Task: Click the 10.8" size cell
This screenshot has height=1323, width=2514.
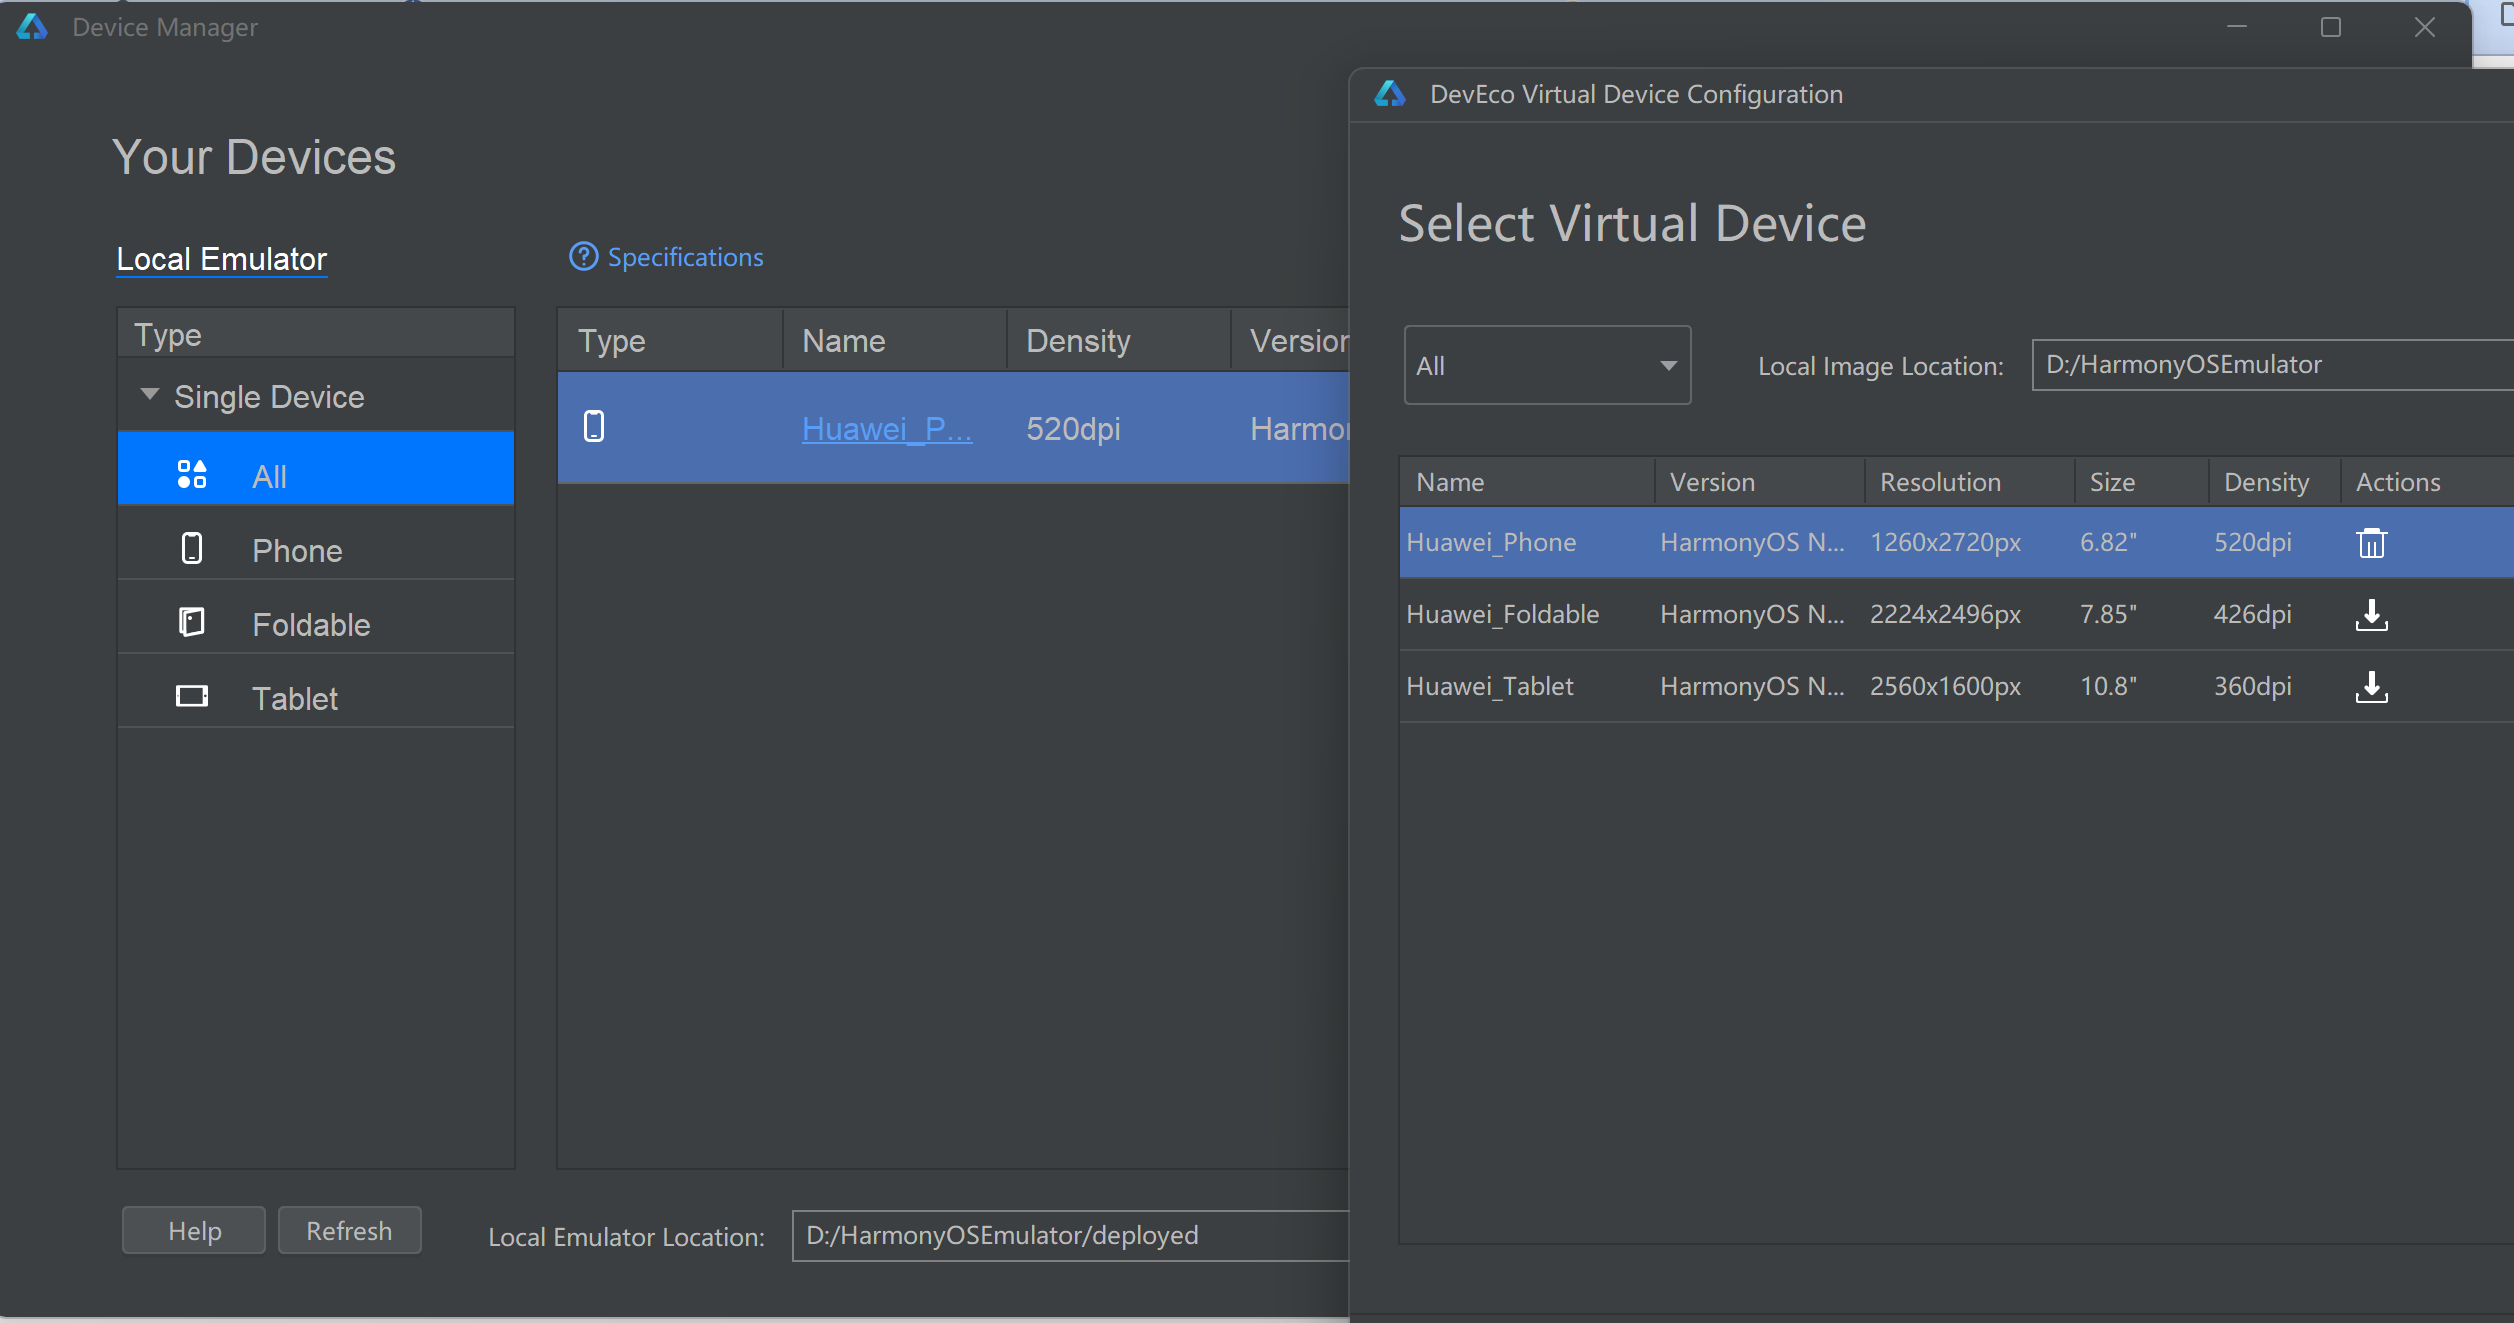Action: 2108,686
